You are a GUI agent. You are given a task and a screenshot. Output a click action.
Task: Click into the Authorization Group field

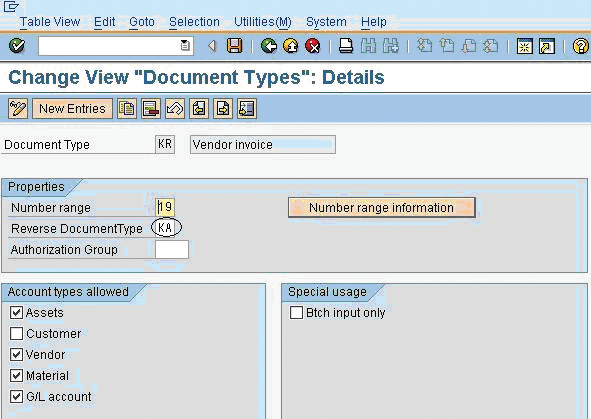tap(172, 249)
